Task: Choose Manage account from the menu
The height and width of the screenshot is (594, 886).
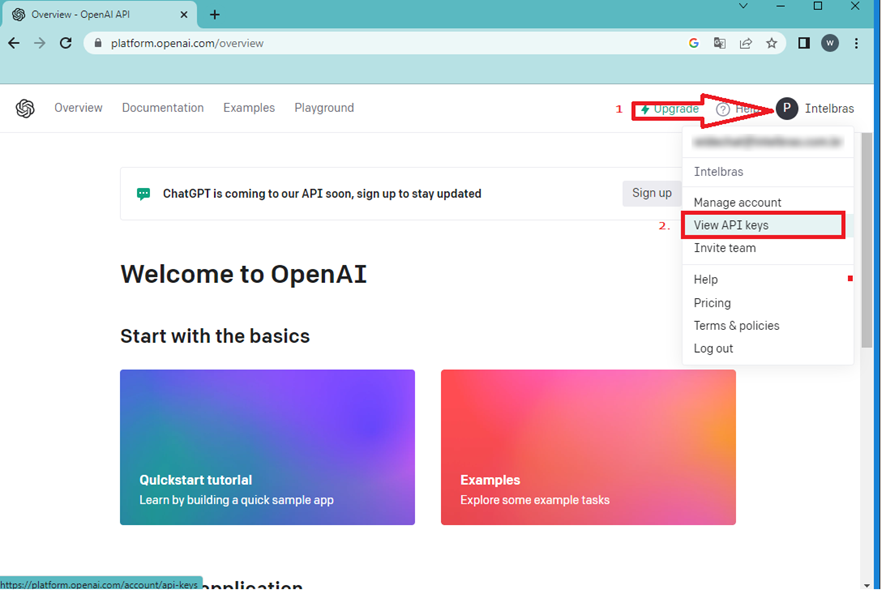Action: click(767, 202)
